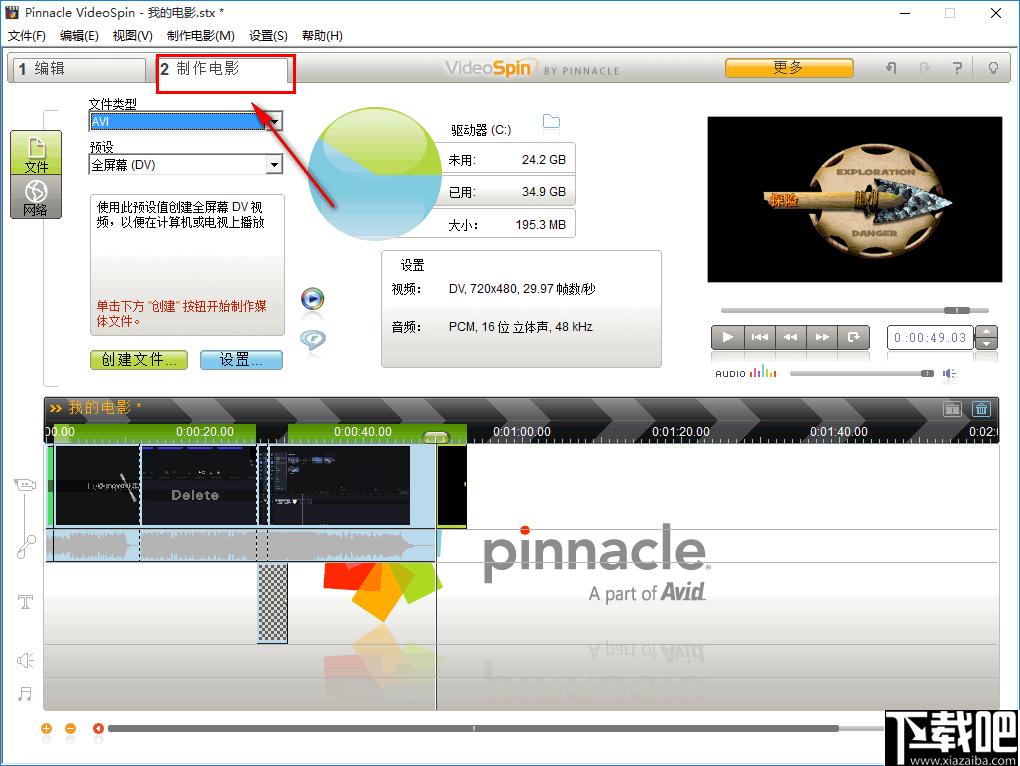Open the 制作电影(M) menu
The image size is (1020, 766).
pos(200,36)
